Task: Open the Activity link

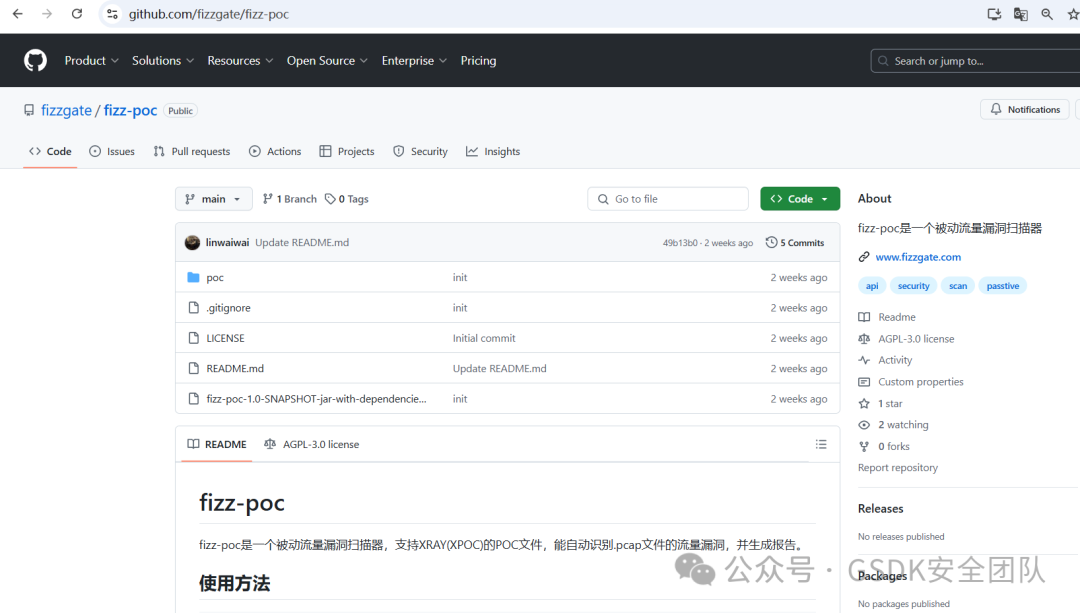Action: (885, 360)
